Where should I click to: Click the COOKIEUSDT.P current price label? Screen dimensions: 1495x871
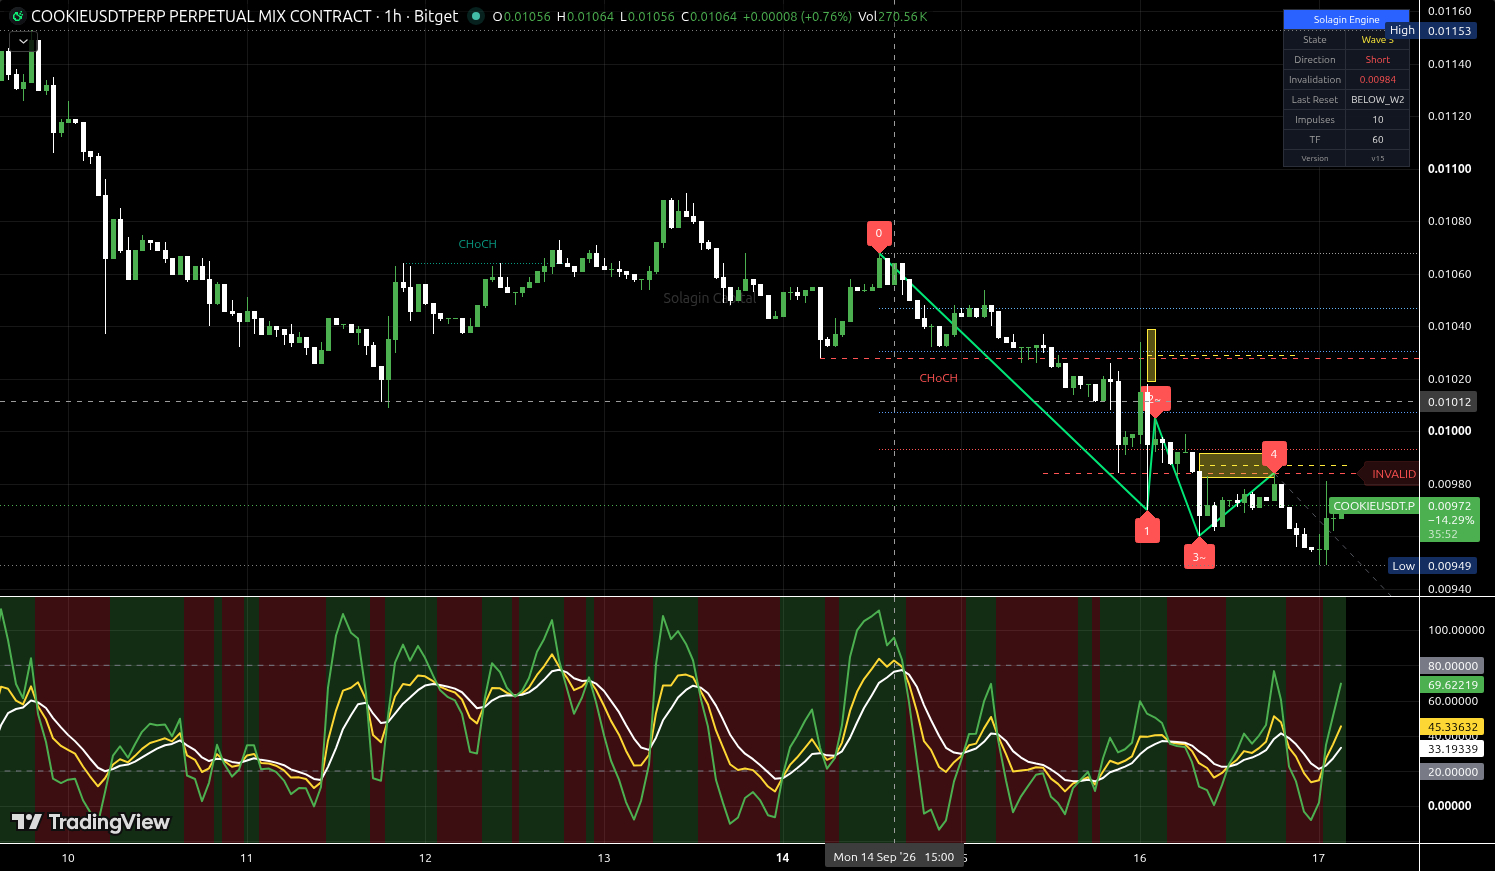click(x=1374, y=506)
